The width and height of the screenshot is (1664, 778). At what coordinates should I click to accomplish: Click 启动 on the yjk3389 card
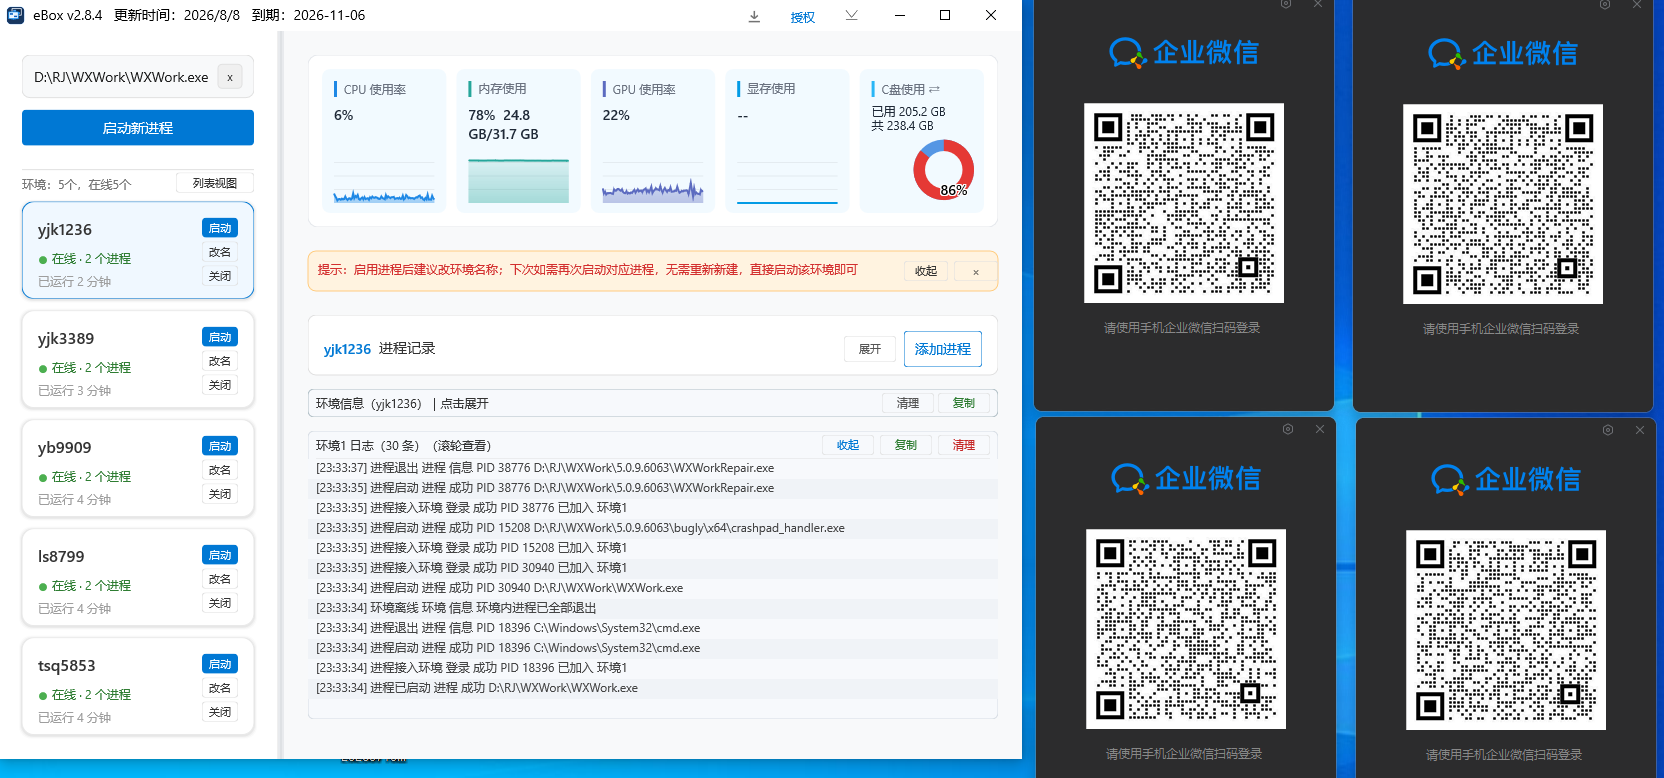(220, 337)
